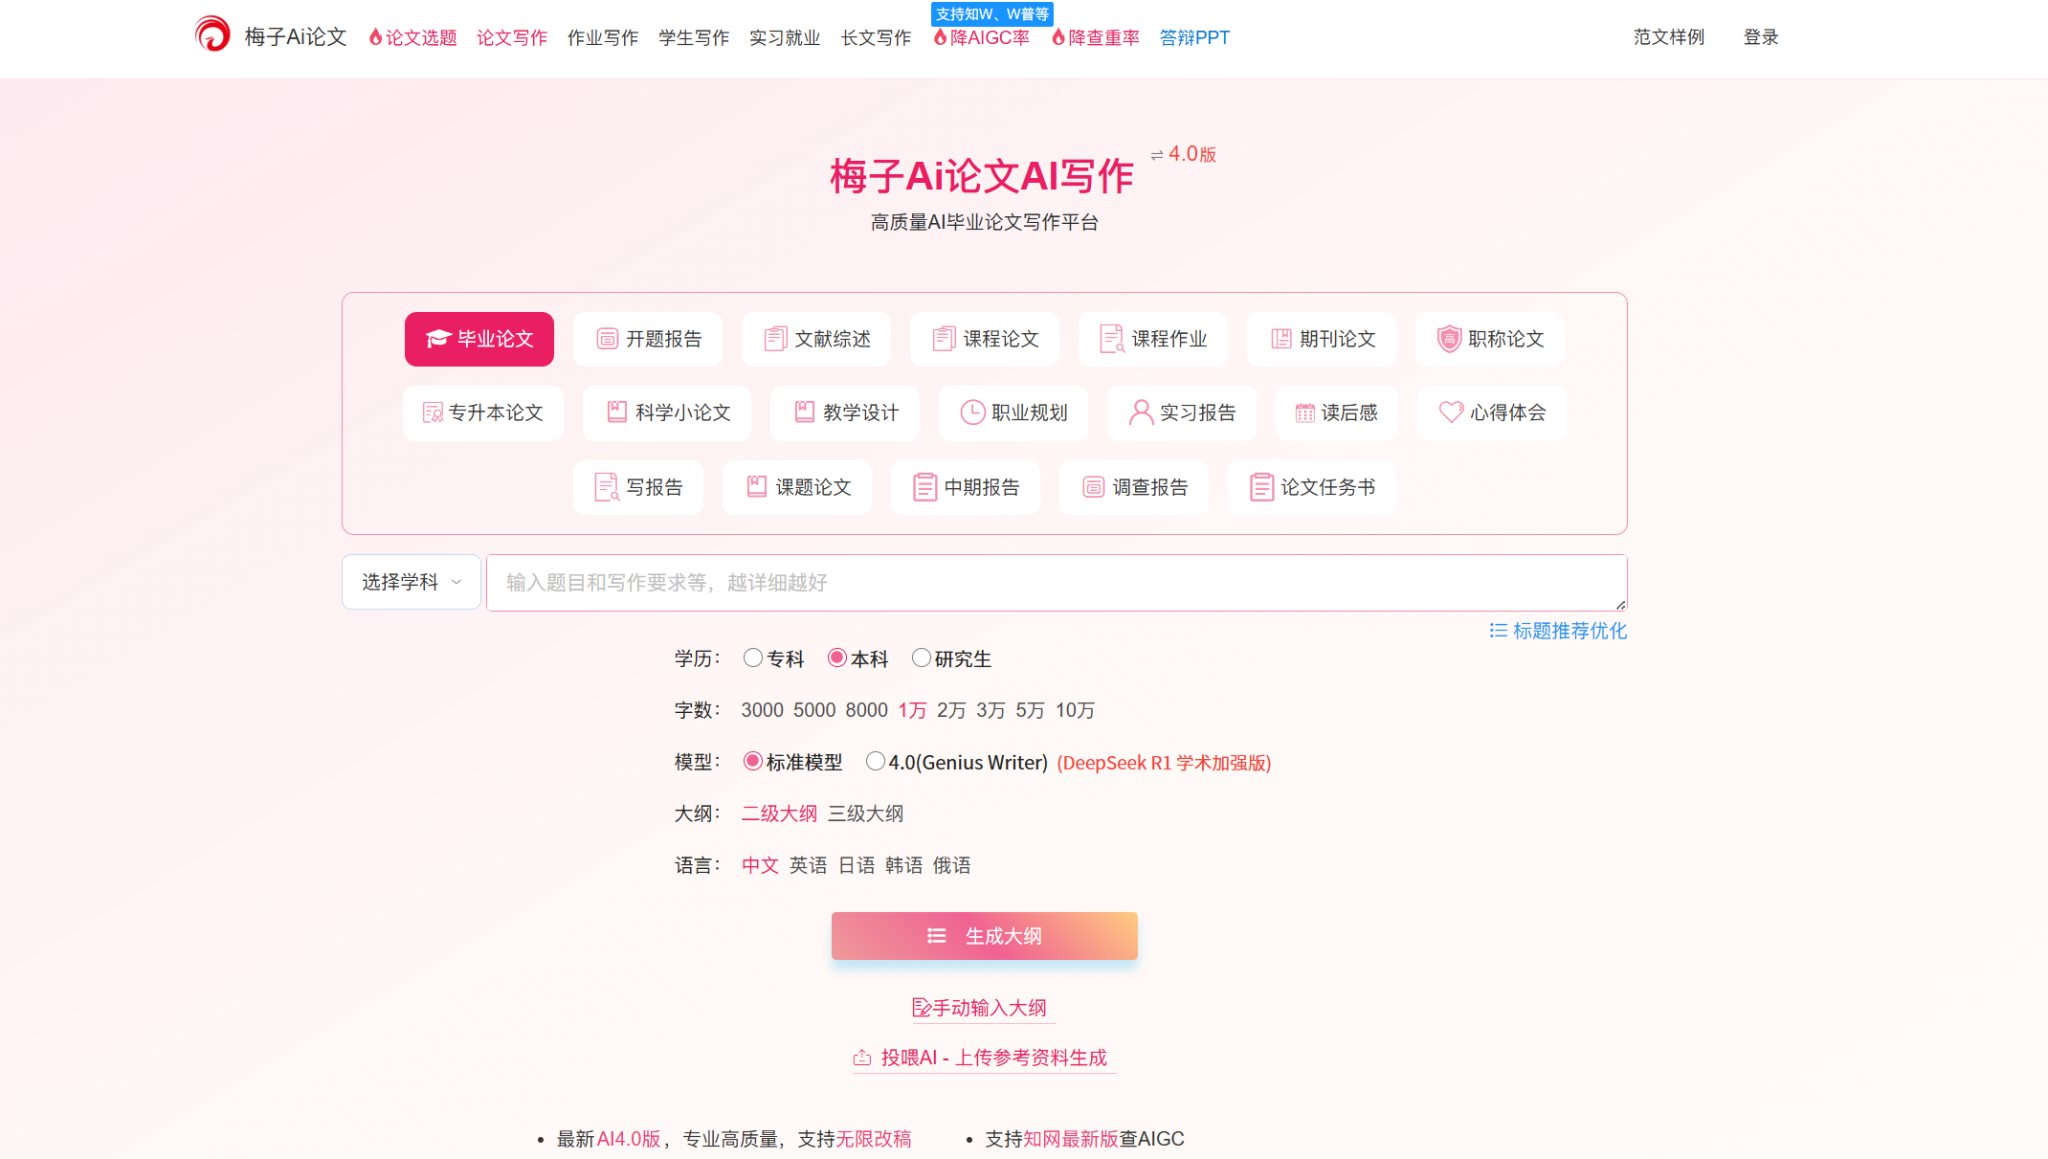Select the 标准模型 radio button

click(x=753, y=762)
